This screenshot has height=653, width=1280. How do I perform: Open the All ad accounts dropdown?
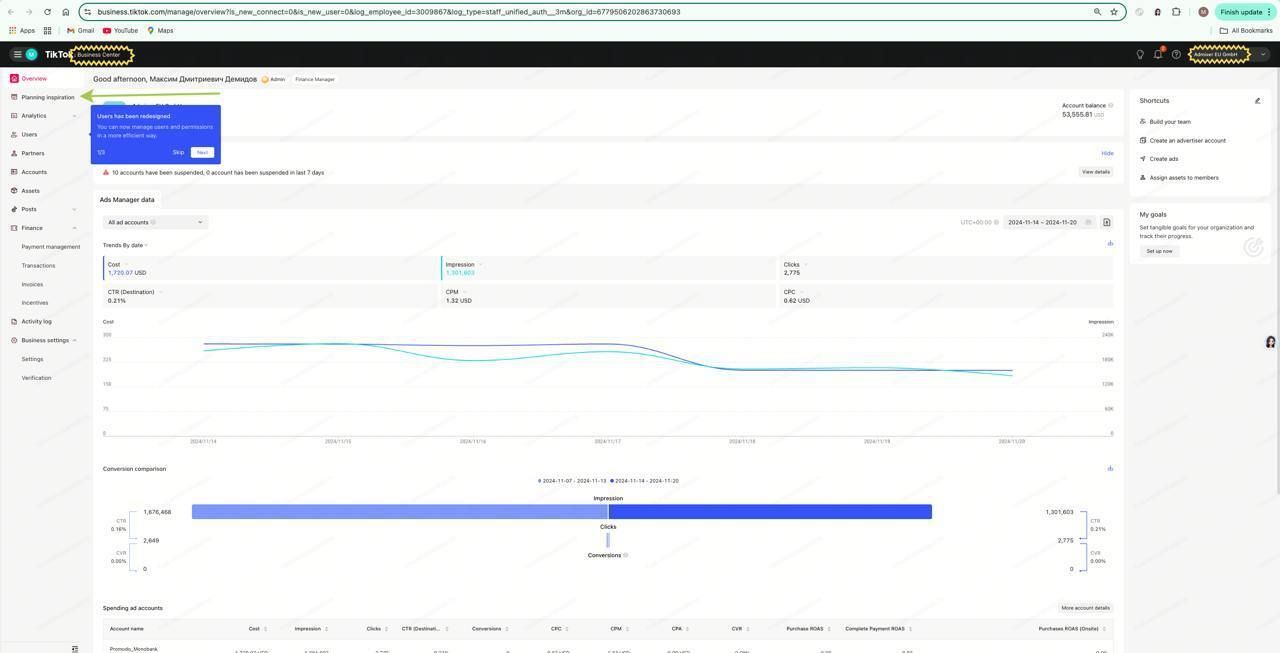point(155,222)
